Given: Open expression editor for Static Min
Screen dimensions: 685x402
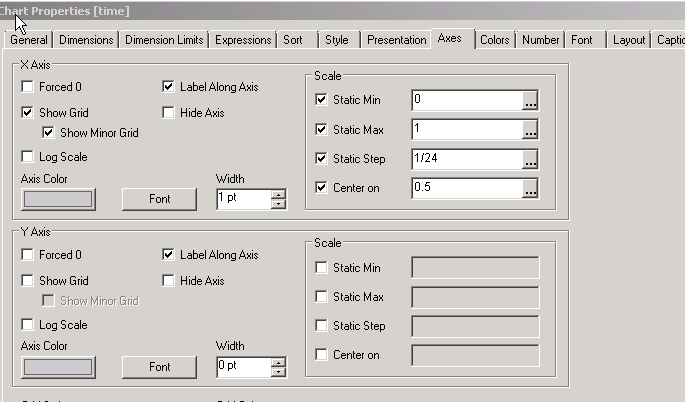Looking at the screenshot, I should tap(530, 100).
